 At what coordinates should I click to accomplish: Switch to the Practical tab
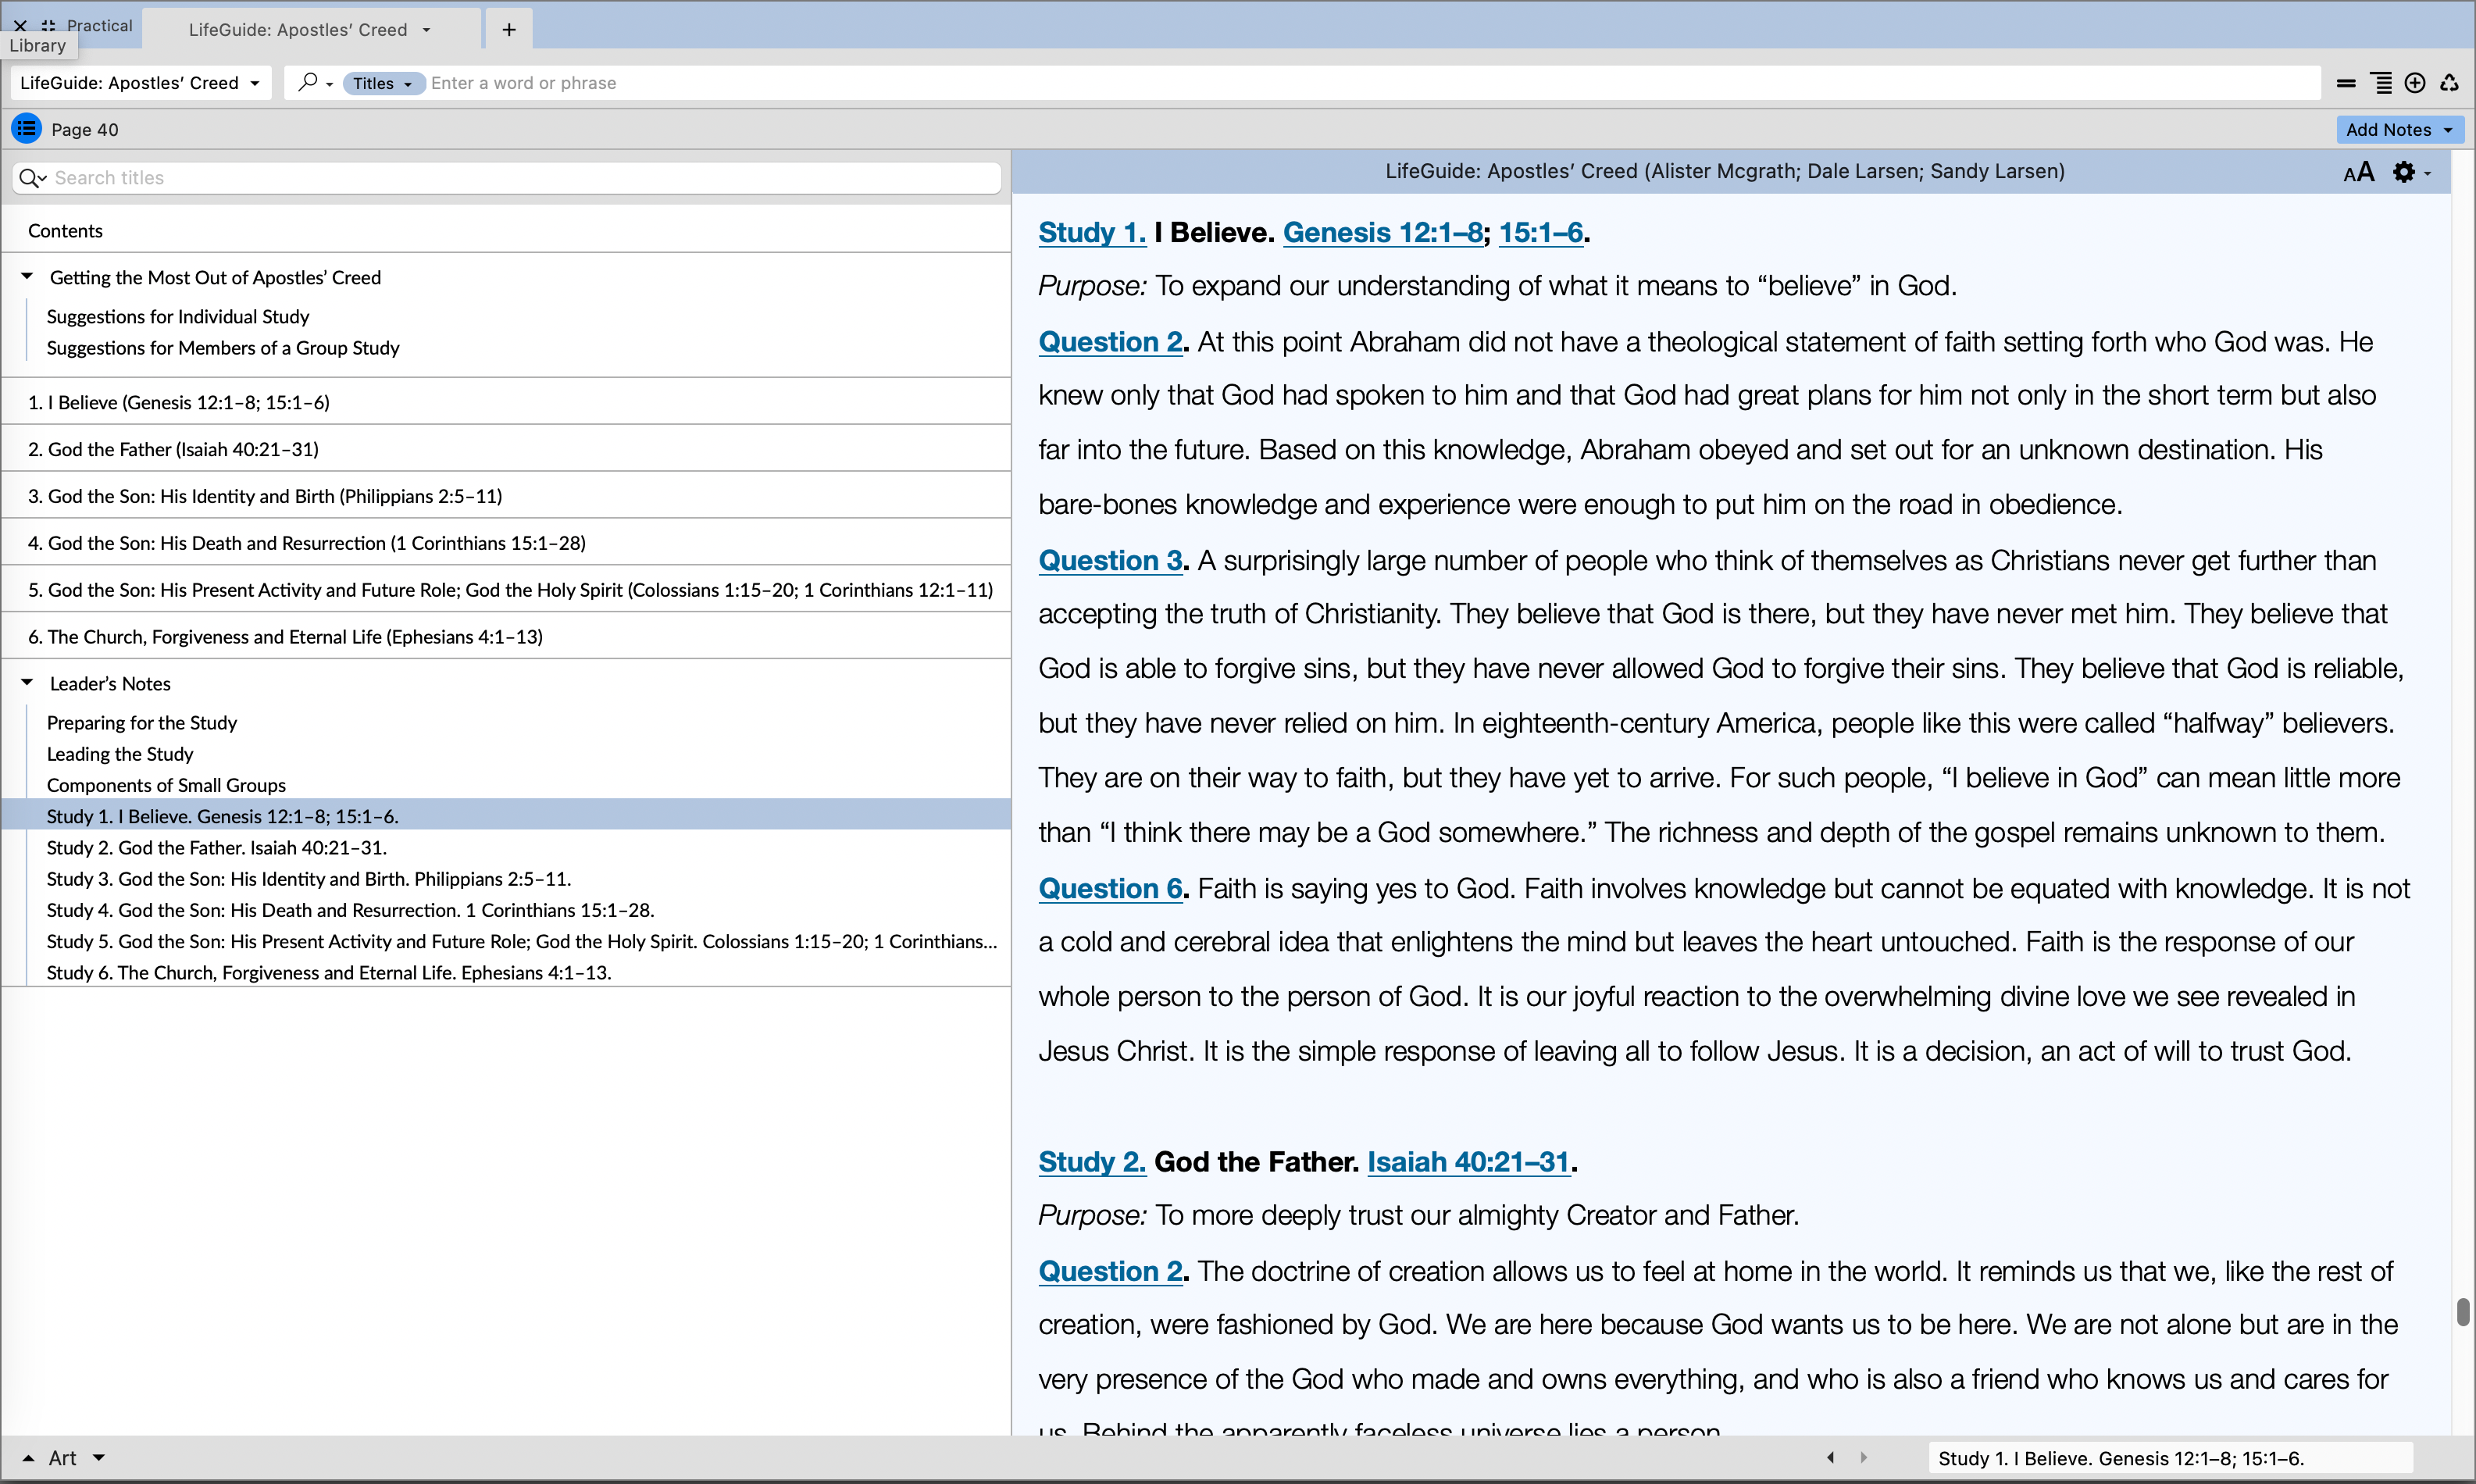point(99,25)
